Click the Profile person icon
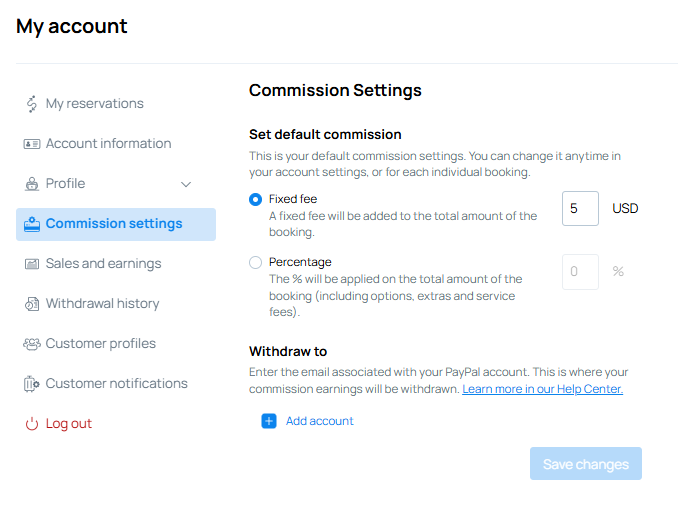 click(32, 184)
